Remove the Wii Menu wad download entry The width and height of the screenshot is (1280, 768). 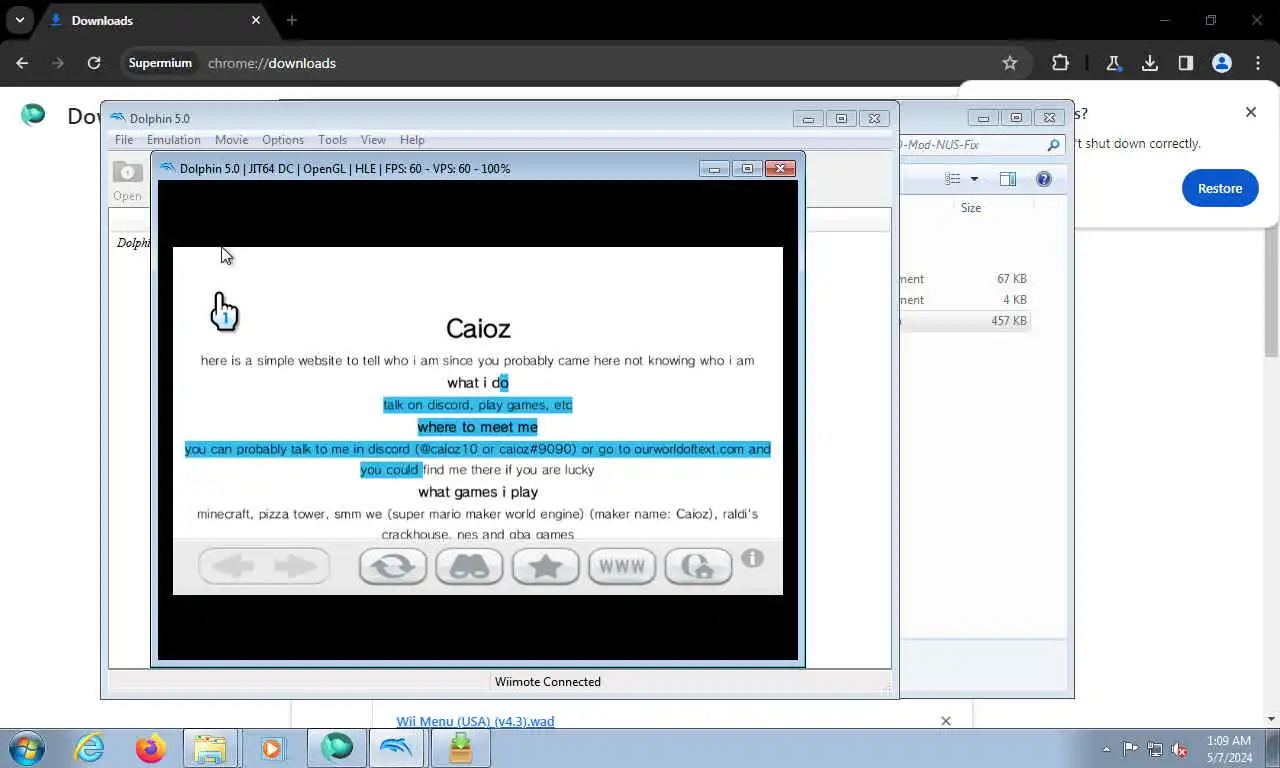pos(946,720)
